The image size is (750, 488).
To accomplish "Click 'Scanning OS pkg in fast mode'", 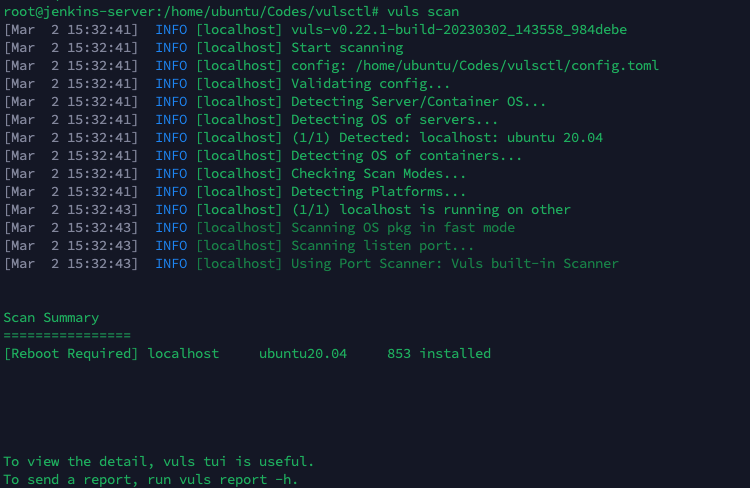I will (403, 228).
